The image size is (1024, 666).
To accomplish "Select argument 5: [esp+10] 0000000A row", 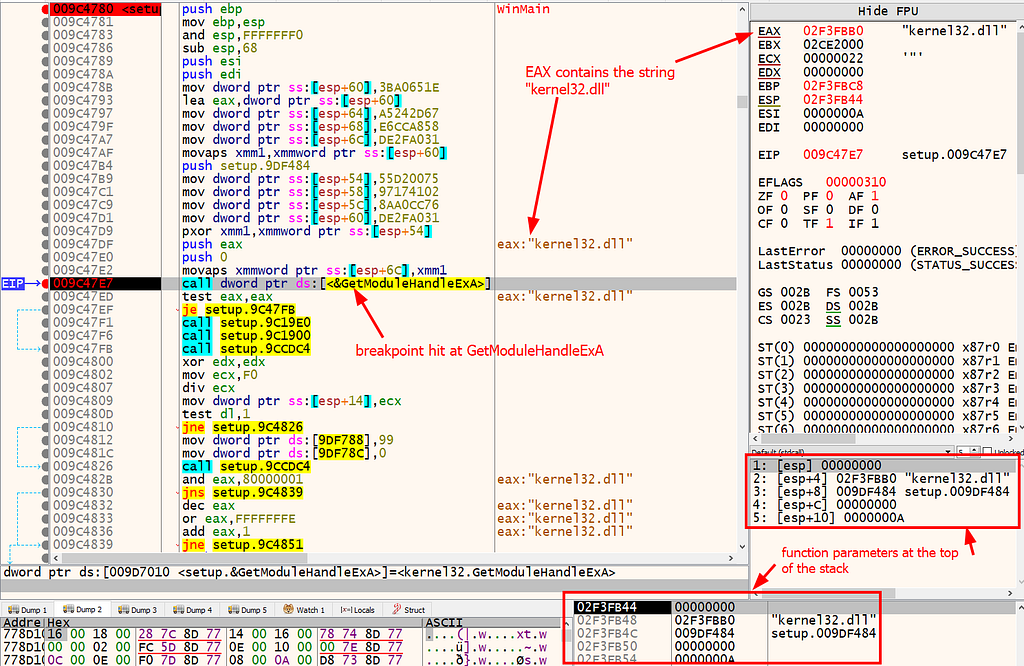I will coord(882,518).
